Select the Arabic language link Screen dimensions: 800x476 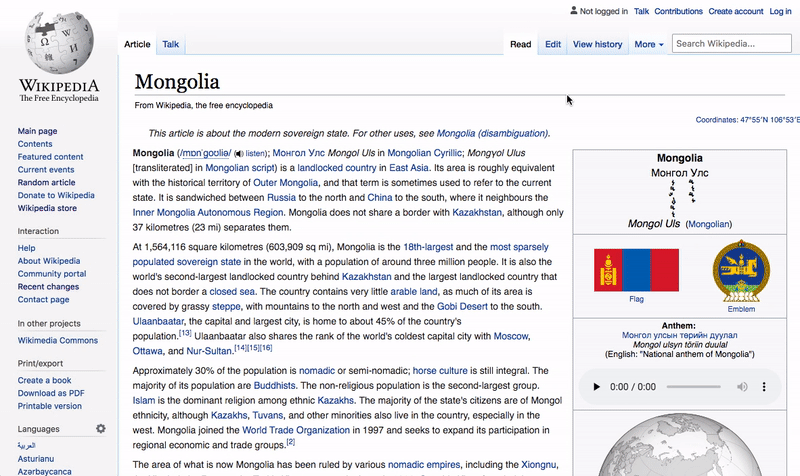click(27, 445)
